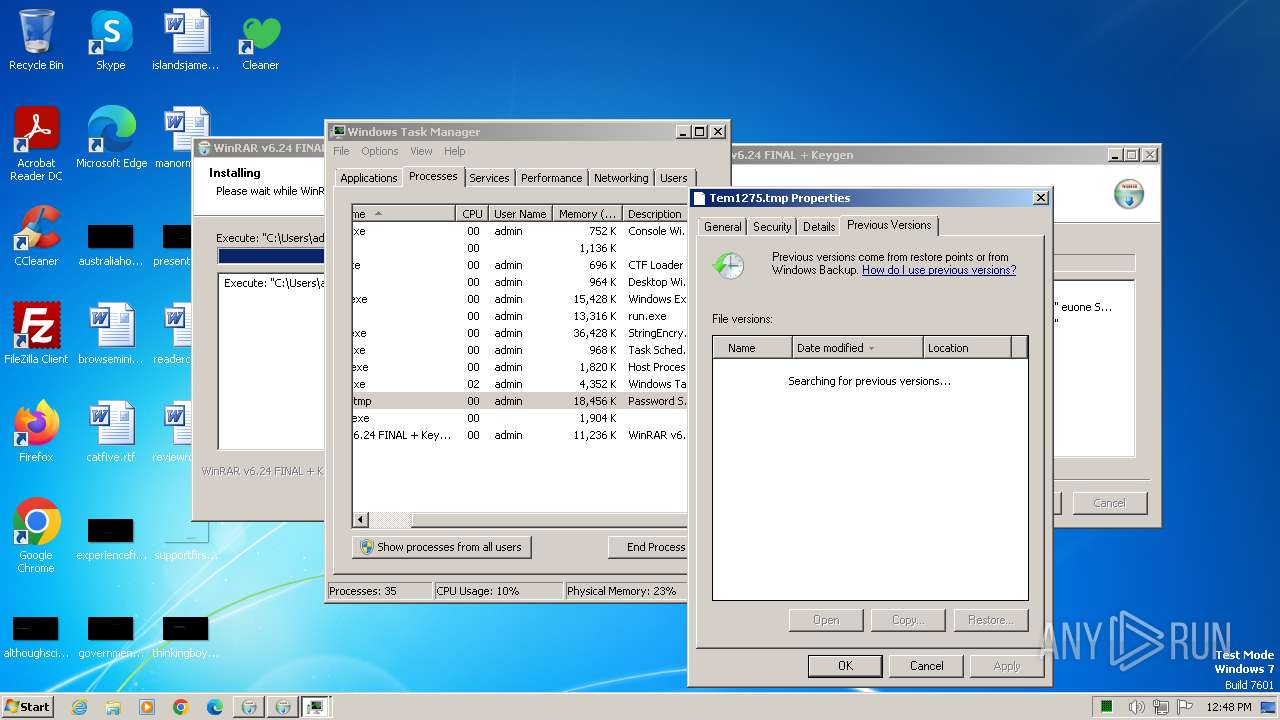Open the Security tab in Properties
The height and width of the screenshot is (720, 1280).
point(772,227)
